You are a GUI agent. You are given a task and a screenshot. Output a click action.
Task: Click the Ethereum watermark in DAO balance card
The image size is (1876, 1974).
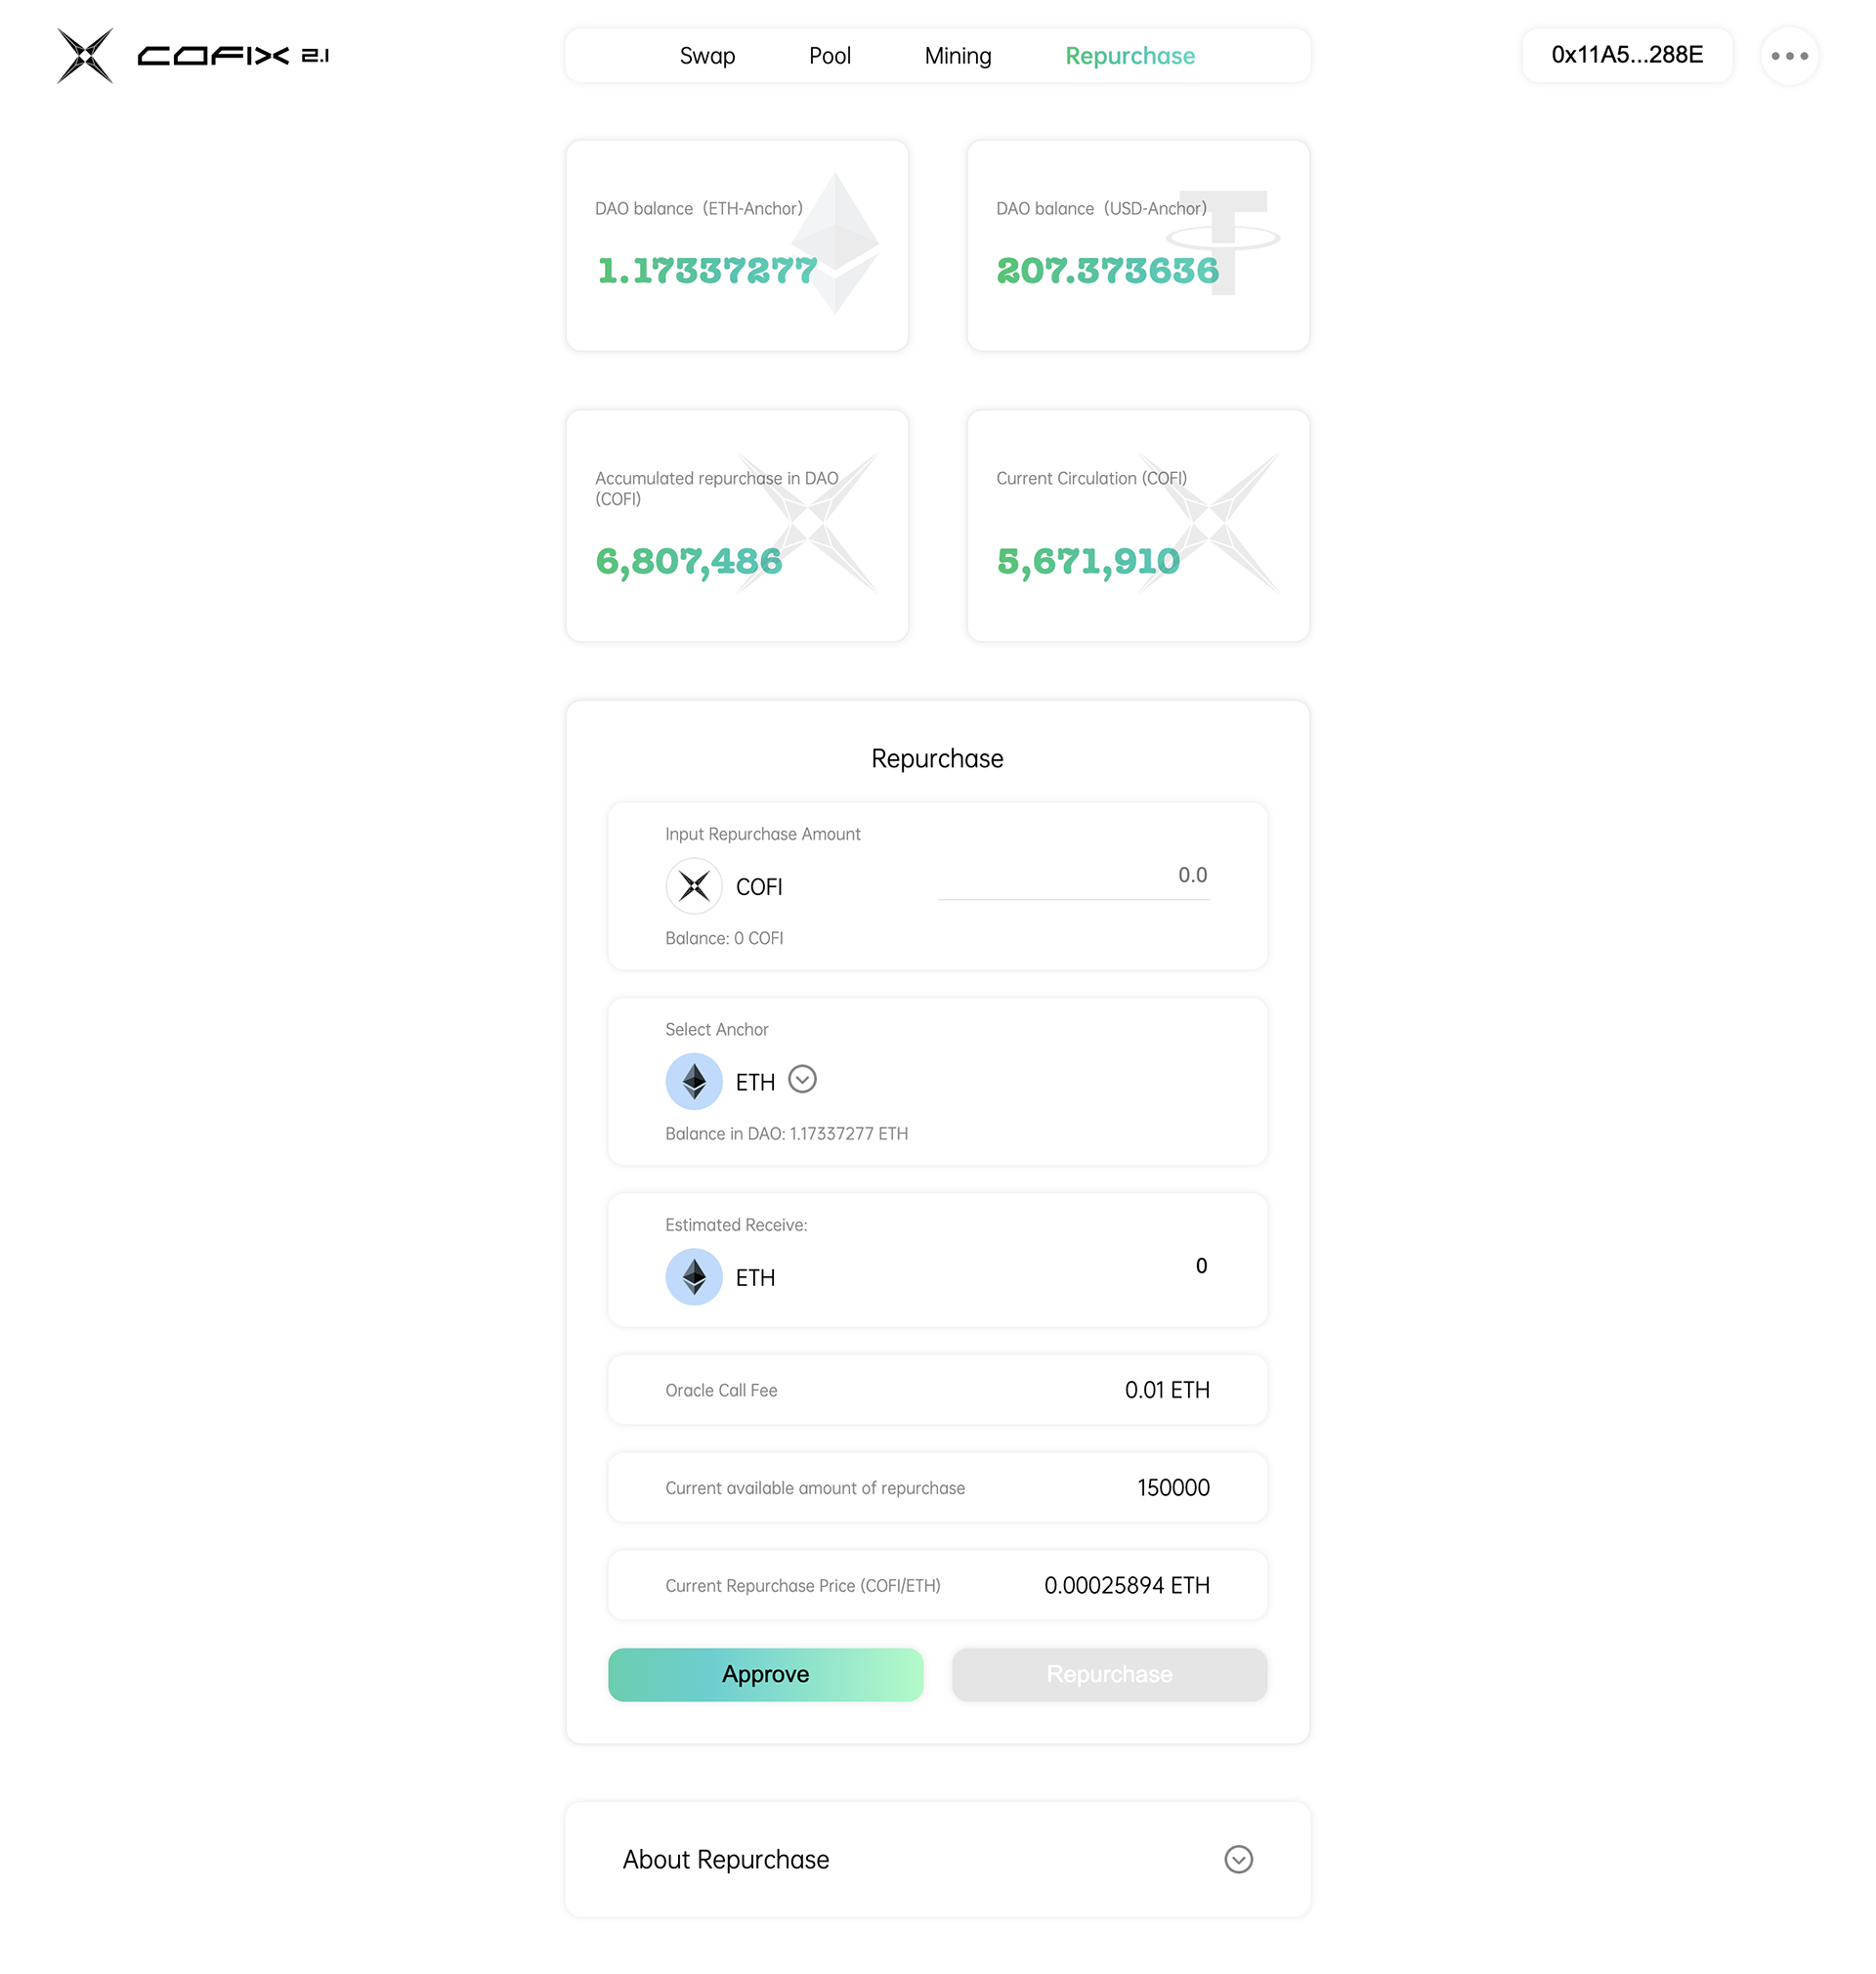pos(835,243)
